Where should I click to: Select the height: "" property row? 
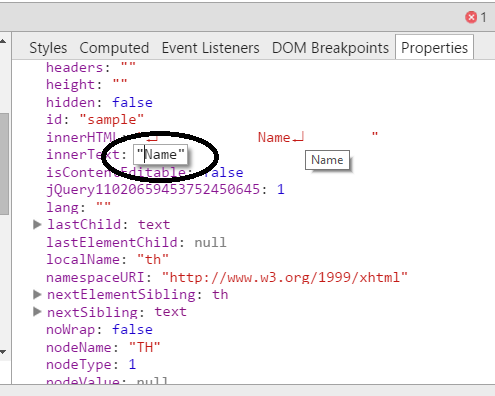point(87,85)
